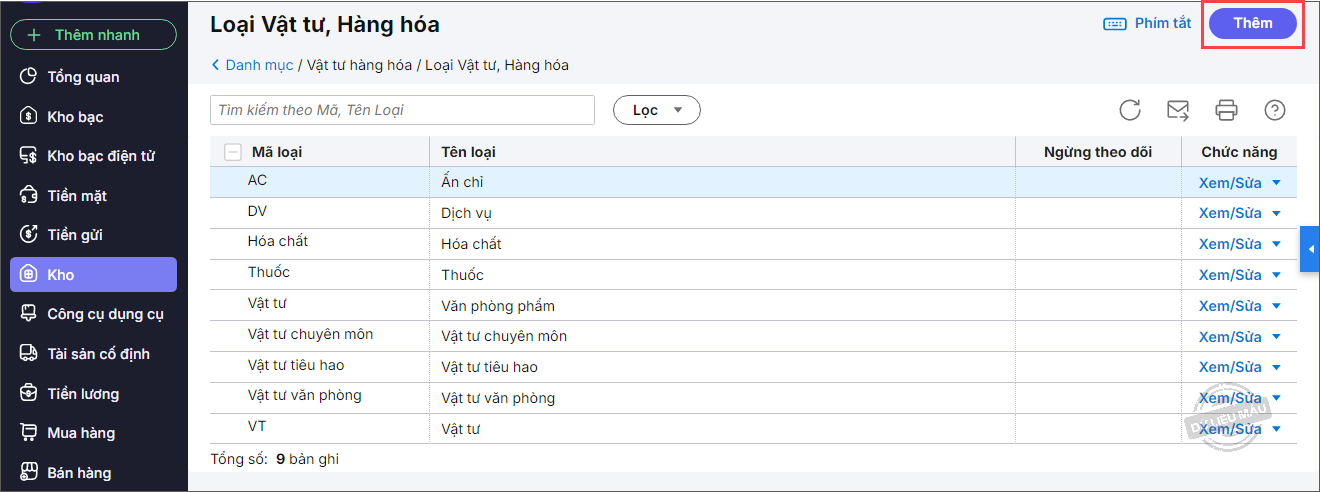Click the keyboard icon beside Phím tắt

[1114, 24]
